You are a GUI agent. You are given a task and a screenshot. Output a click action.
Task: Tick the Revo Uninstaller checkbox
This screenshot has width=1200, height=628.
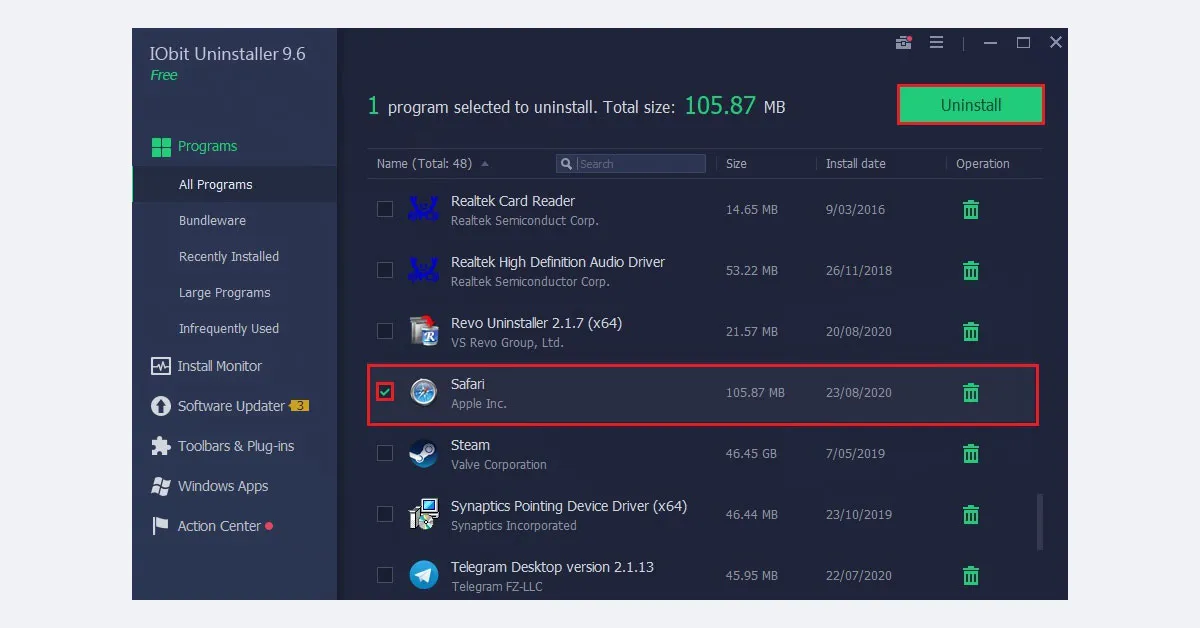point(384,331)
